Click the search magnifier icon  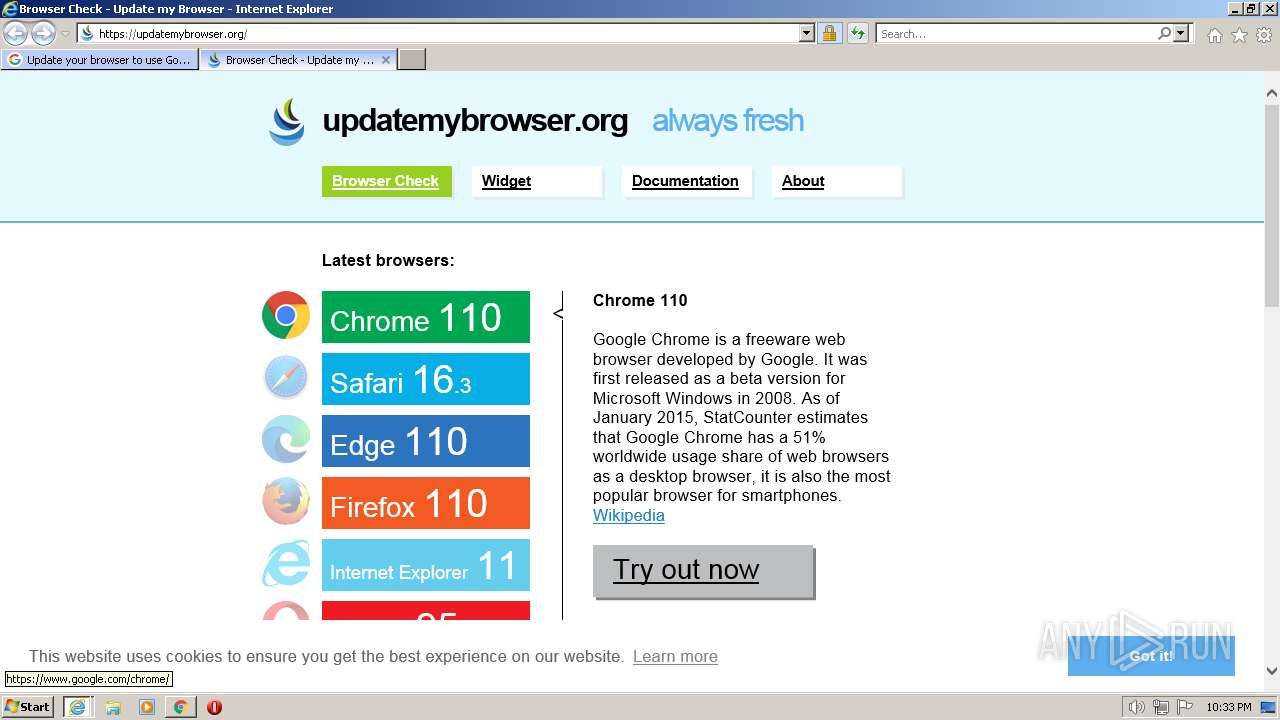[1164, 34]
